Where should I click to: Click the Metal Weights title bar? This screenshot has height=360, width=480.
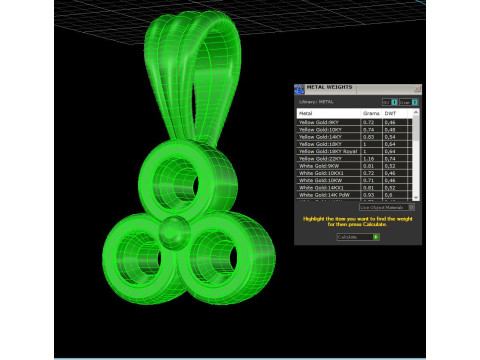point(358,89)
